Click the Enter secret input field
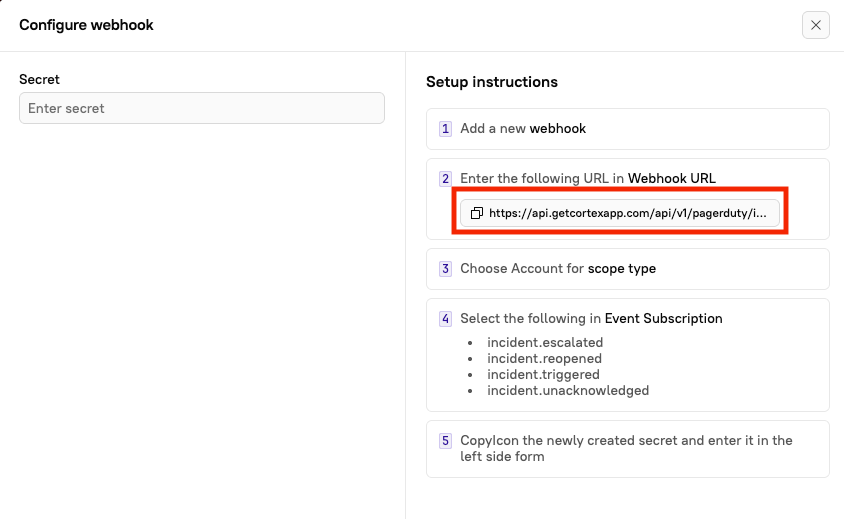 (x=202, y=108)
